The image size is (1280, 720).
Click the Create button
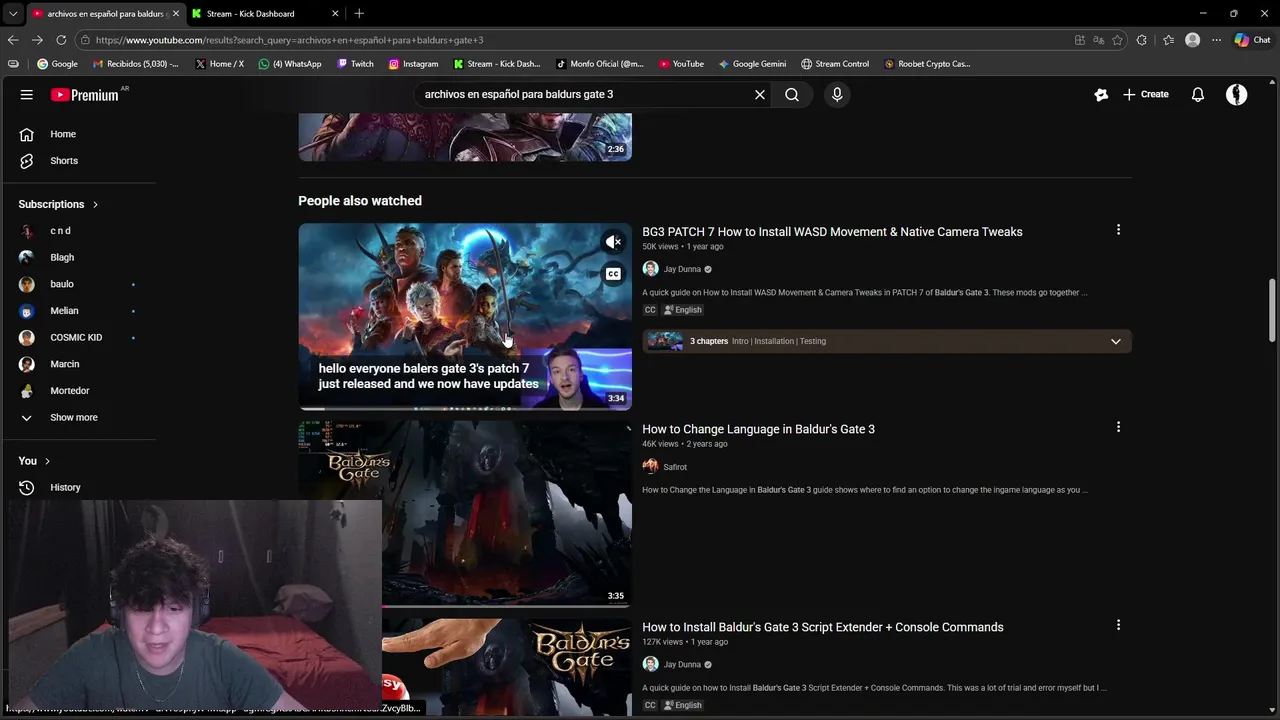pos(1145,94)
